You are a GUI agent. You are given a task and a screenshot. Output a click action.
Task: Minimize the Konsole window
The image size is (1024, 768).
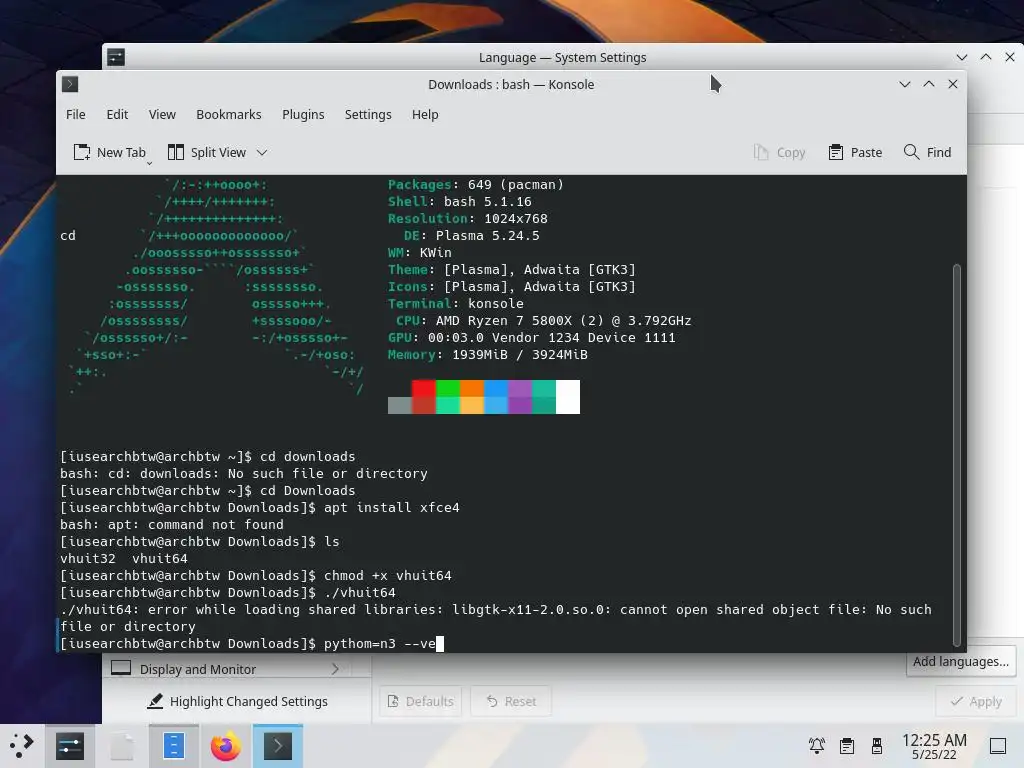[904, 84]
